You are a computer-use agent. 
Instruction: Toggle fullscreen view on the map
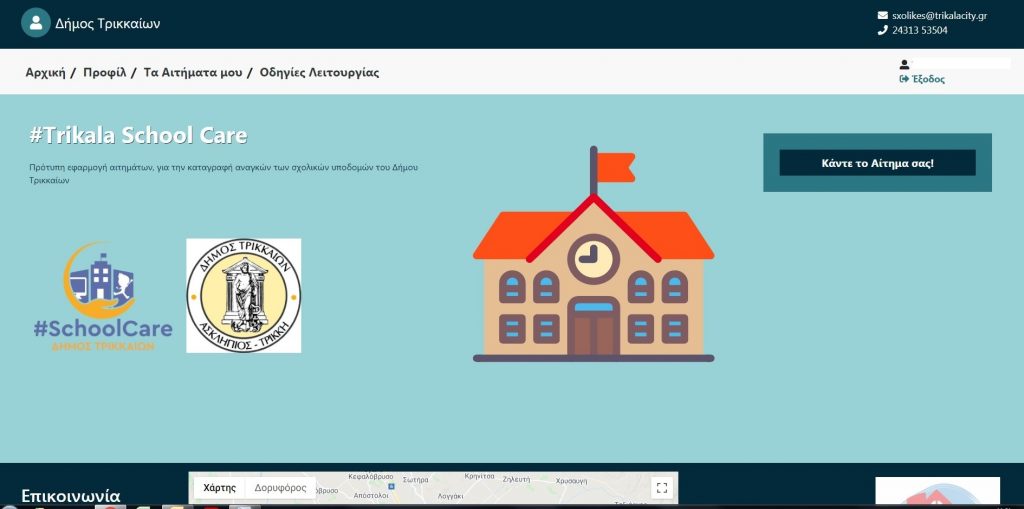coord(660,488)
